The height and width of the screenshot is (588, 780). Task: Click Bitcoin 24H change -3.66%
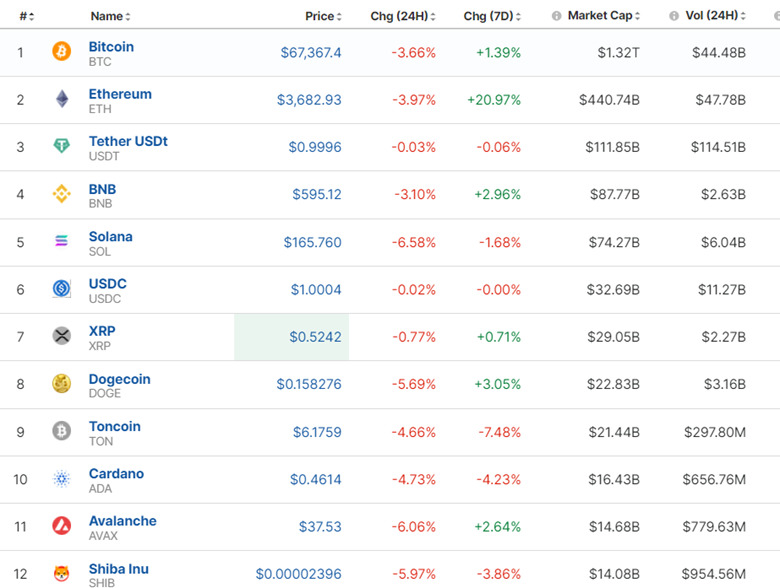[x=413, y=53]
